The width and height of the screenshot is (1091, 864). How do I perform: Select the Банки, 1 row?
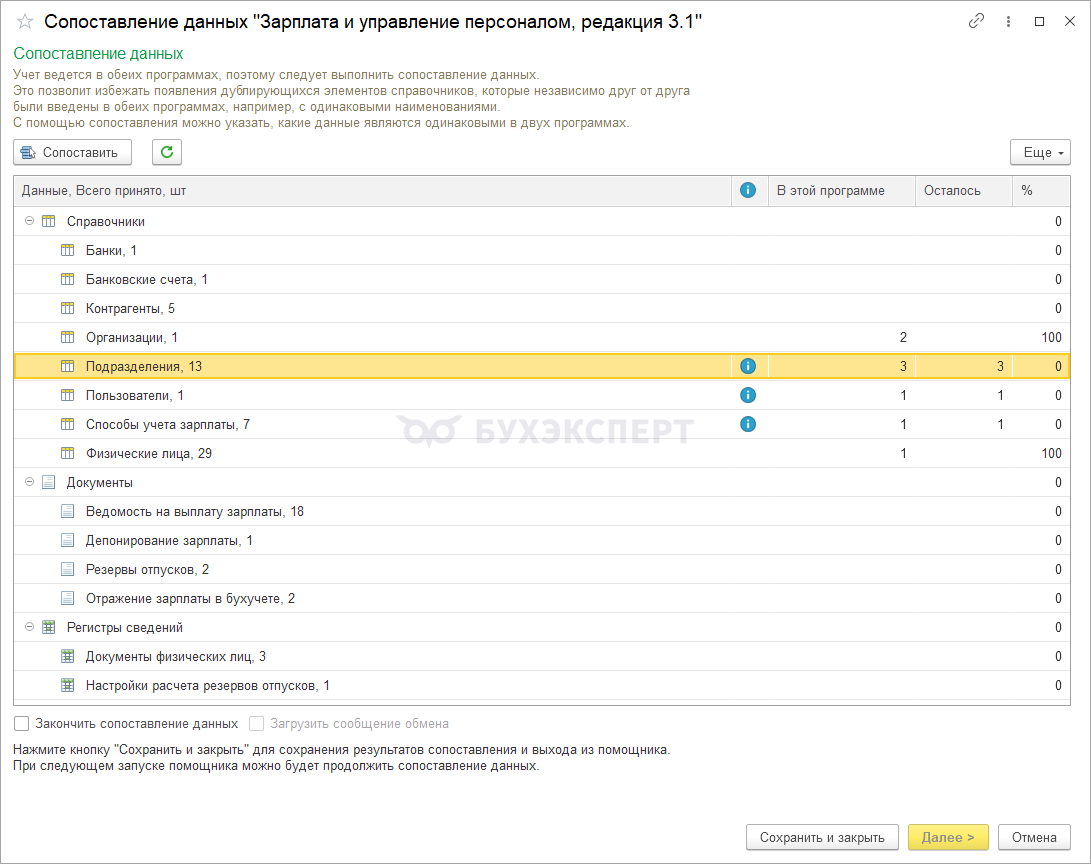click(x=541, y=250)
